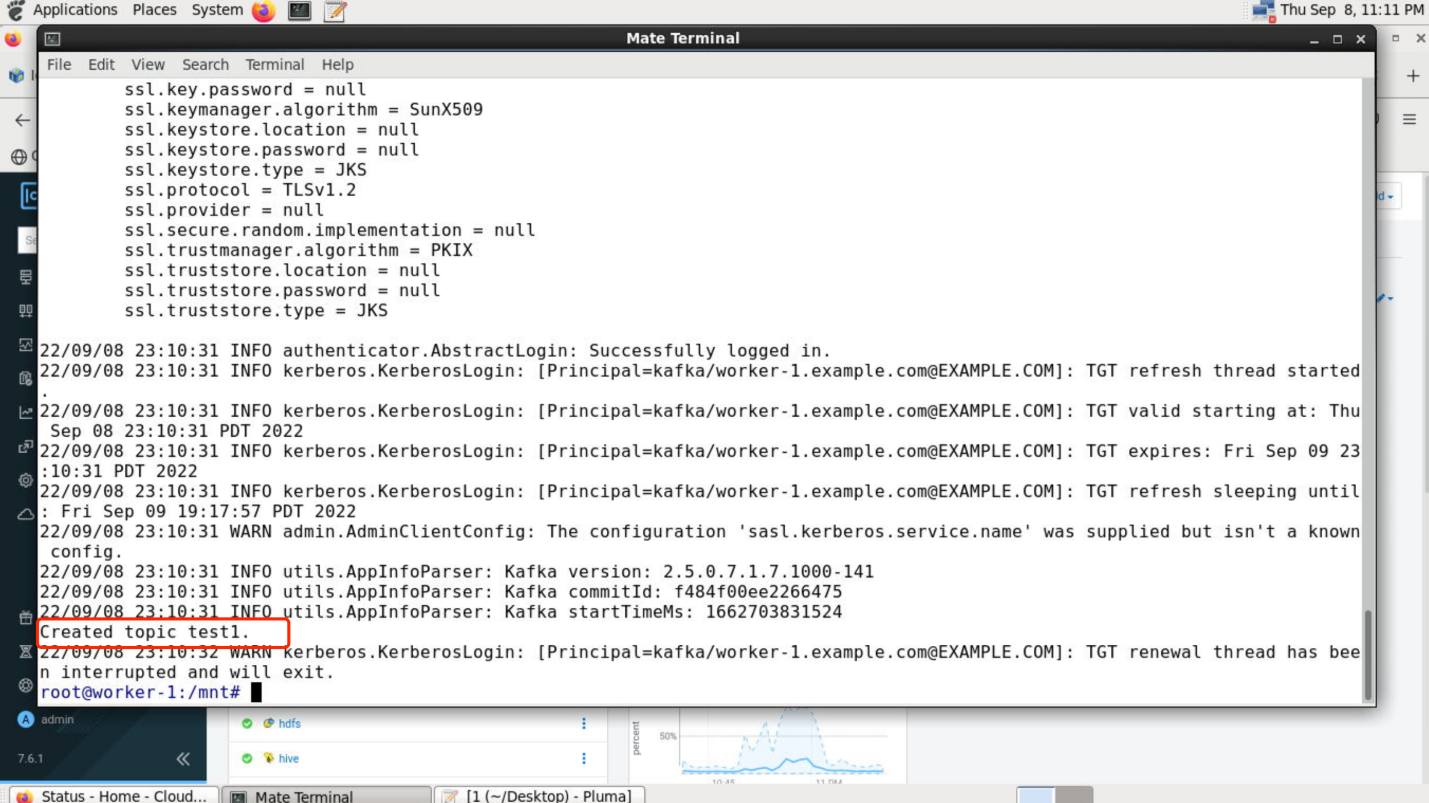Image resolution: width=1429 pixels, height=803 pixels.
Task: Click the terminal prompt input area
Action: click(x=256, y=692)
